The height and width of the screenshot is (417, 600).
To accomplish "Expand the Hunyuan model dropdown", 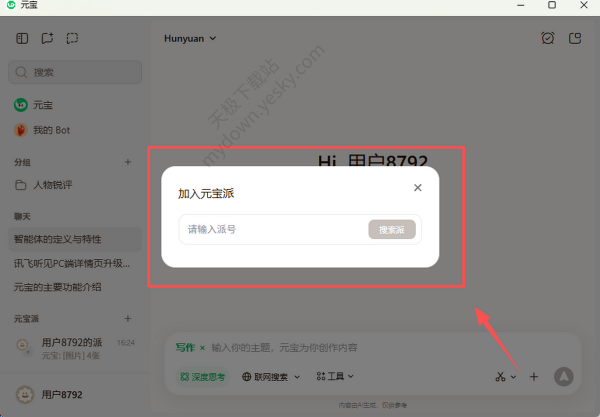I will coord(190,39).
